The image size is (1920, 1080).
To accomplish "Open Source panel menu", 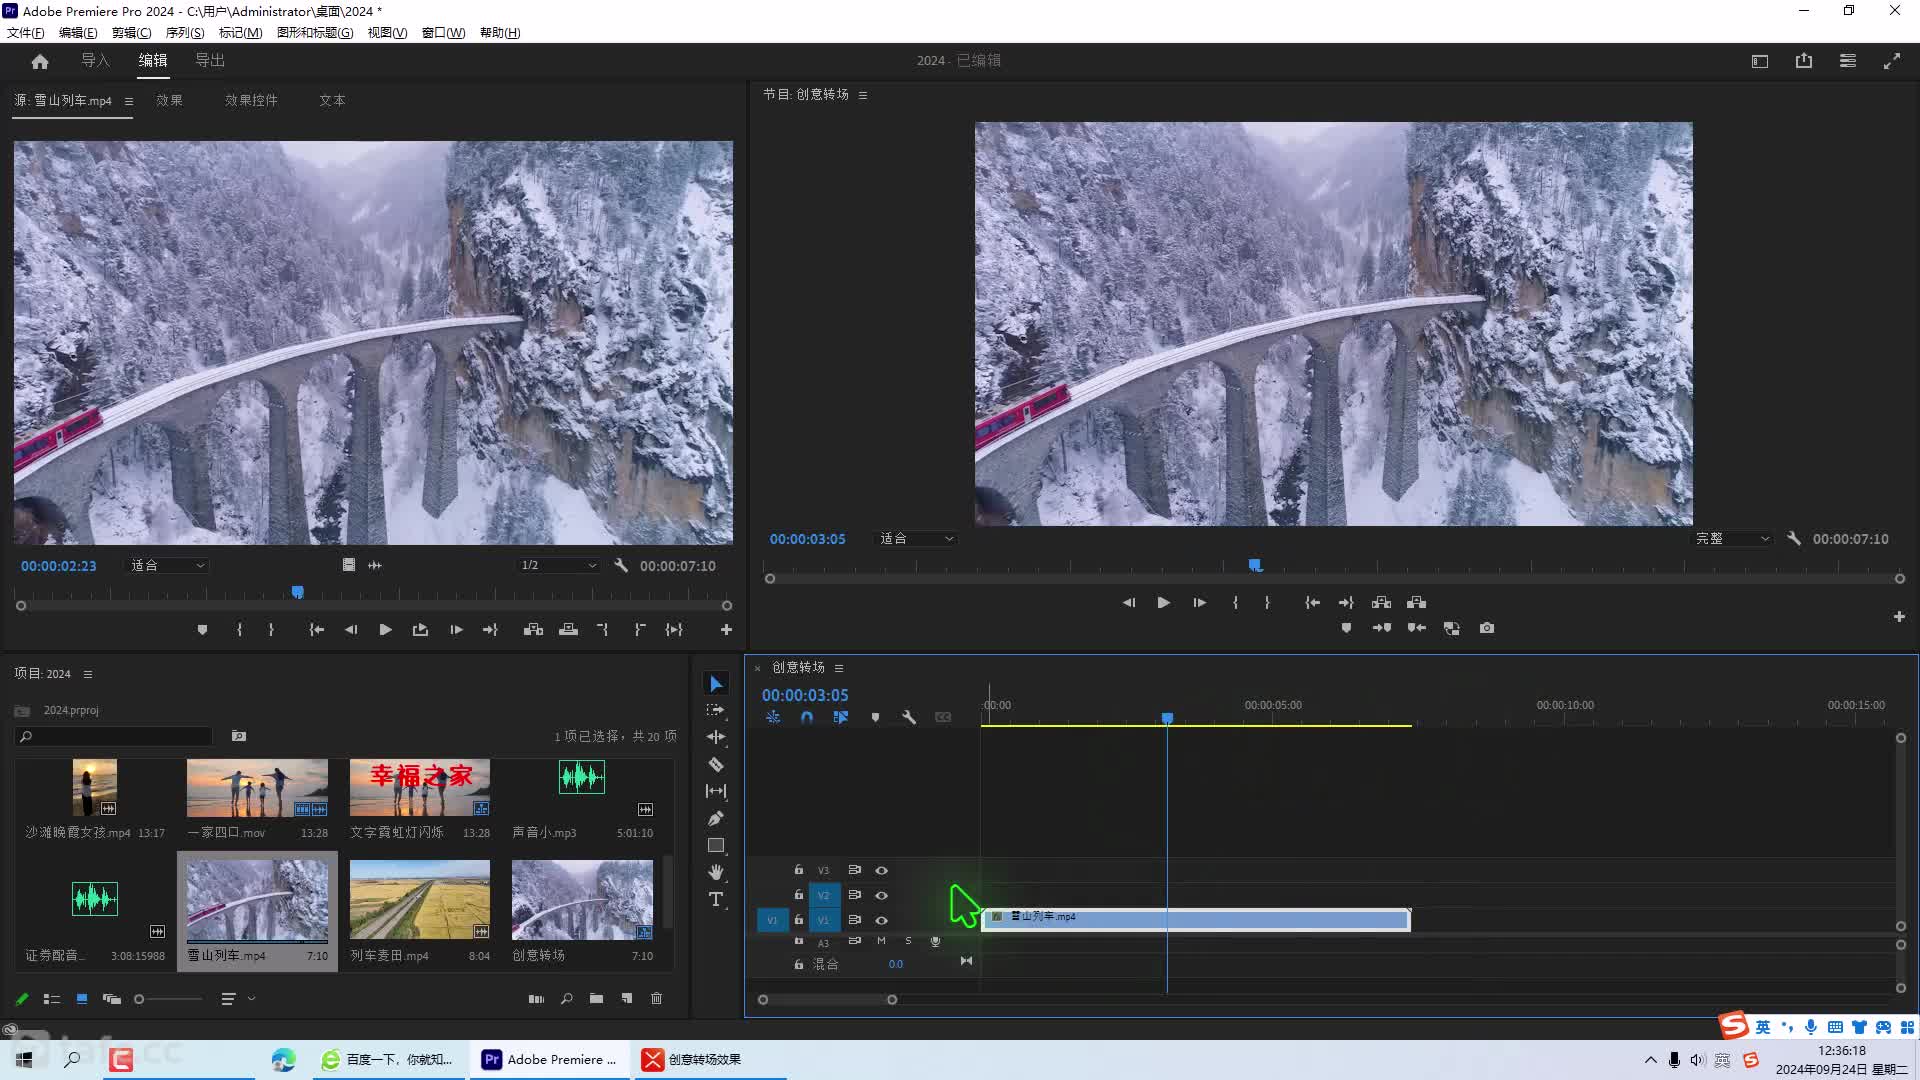I will (128, 101).
